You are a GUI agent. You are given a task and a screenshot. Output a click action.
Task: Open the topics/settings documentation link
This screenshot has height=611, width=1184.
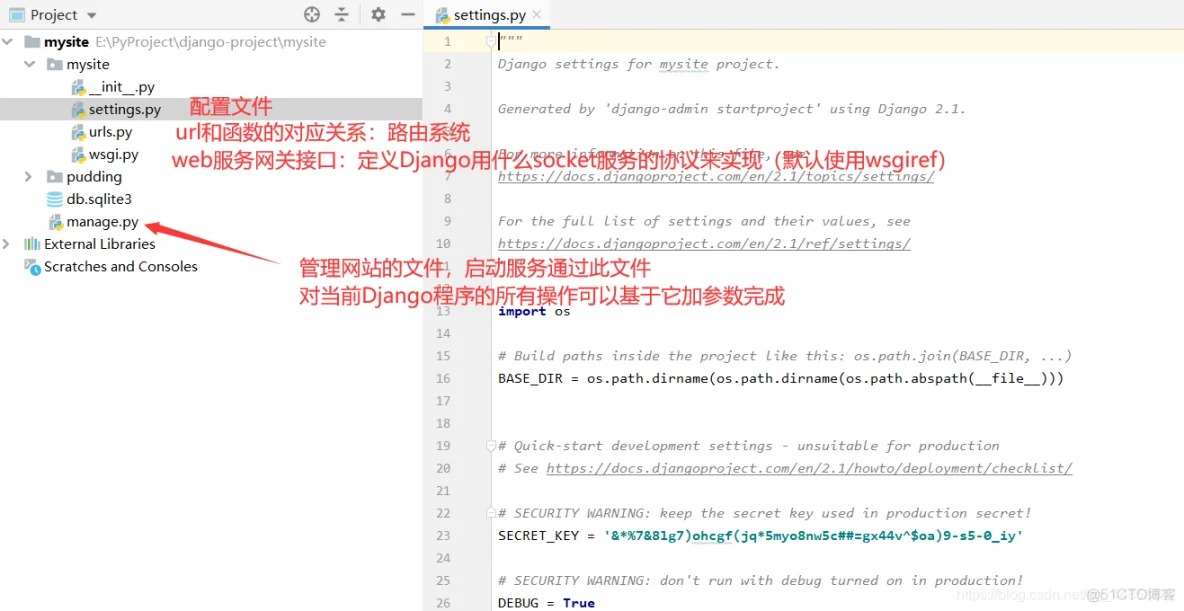[716, 177]
